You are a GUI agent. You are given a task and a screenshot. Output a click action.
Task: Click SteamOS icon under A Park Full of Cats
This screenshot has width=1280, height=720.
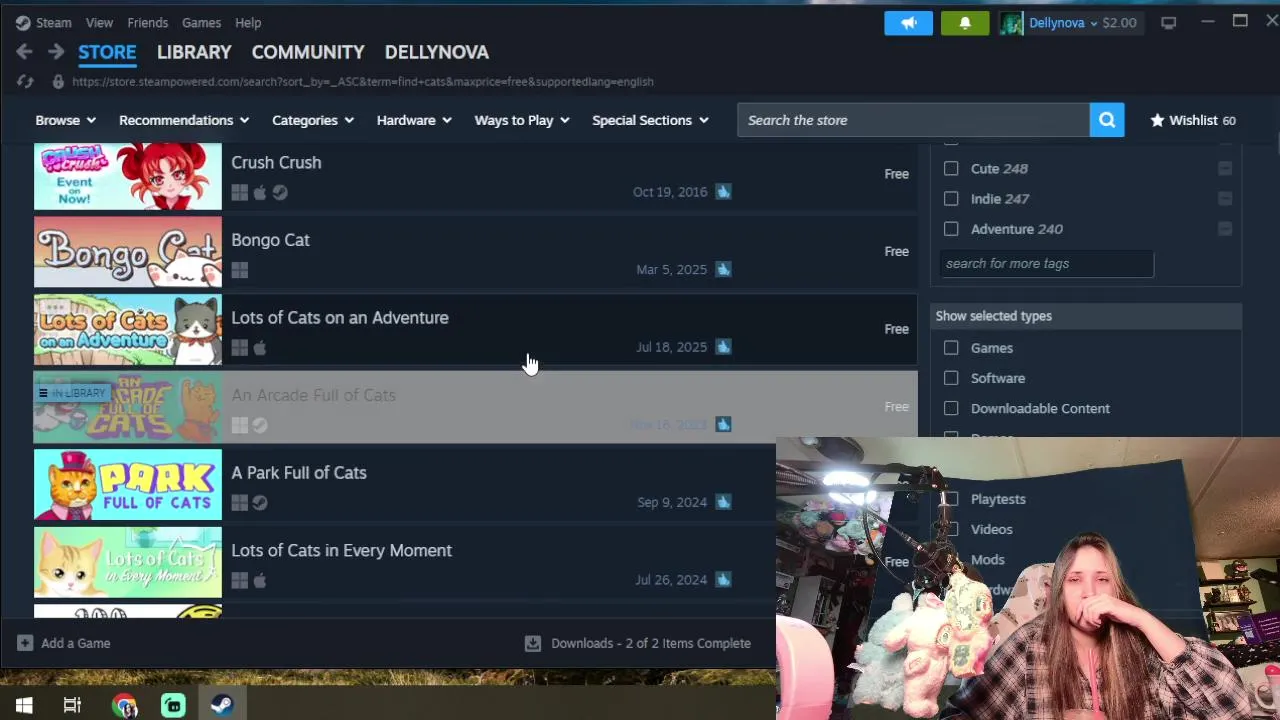(x=260, y=503)
